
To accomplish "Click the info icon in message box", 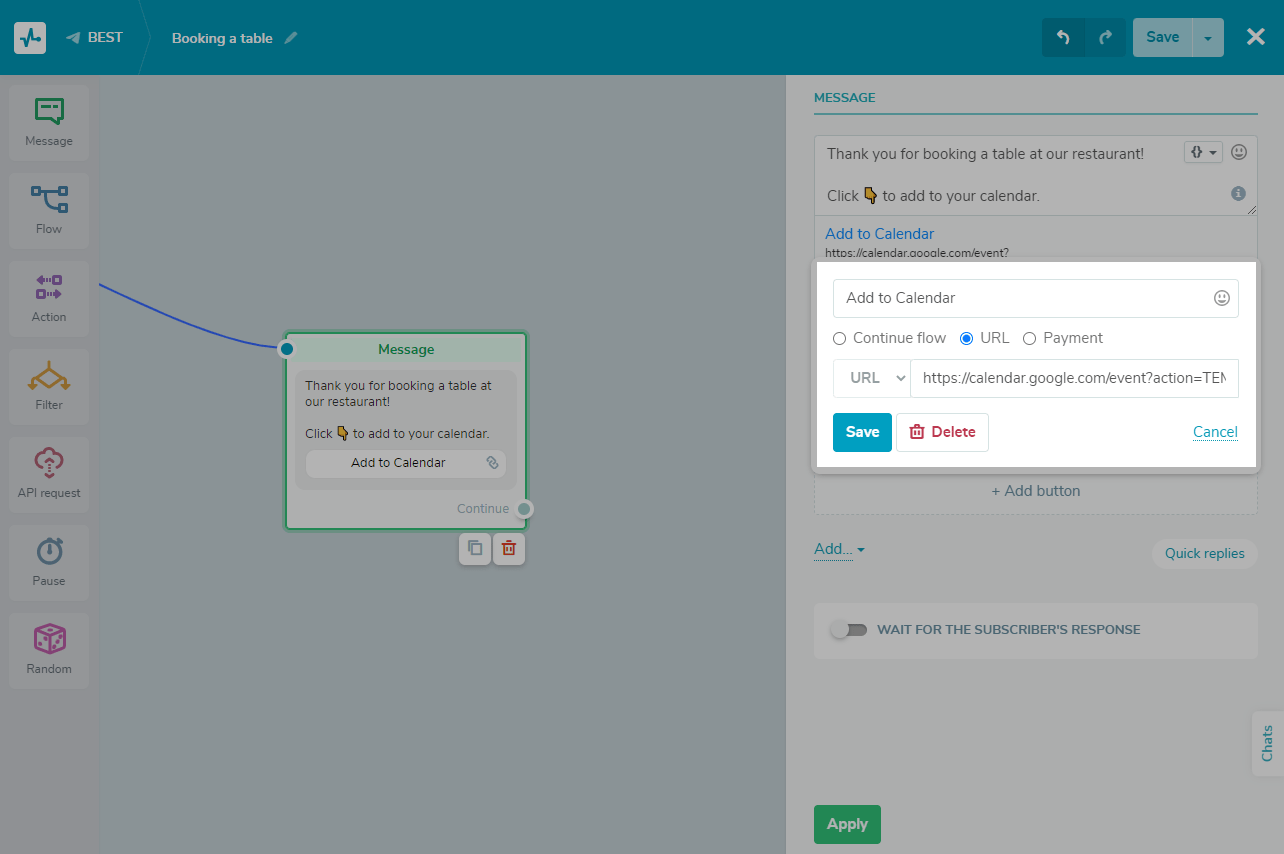I will tap(1238, 194).
